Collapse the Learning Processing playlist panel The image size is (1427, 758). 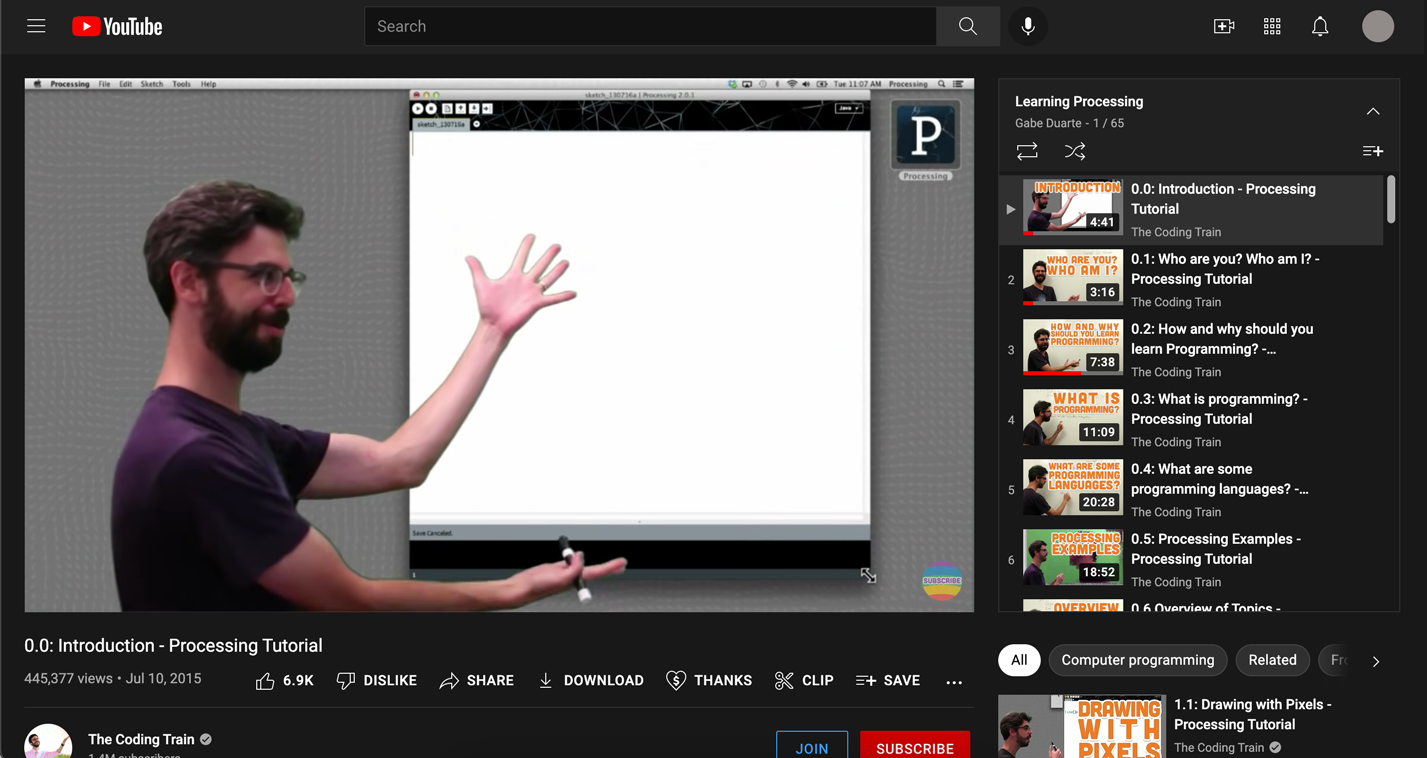[1373, 111]
